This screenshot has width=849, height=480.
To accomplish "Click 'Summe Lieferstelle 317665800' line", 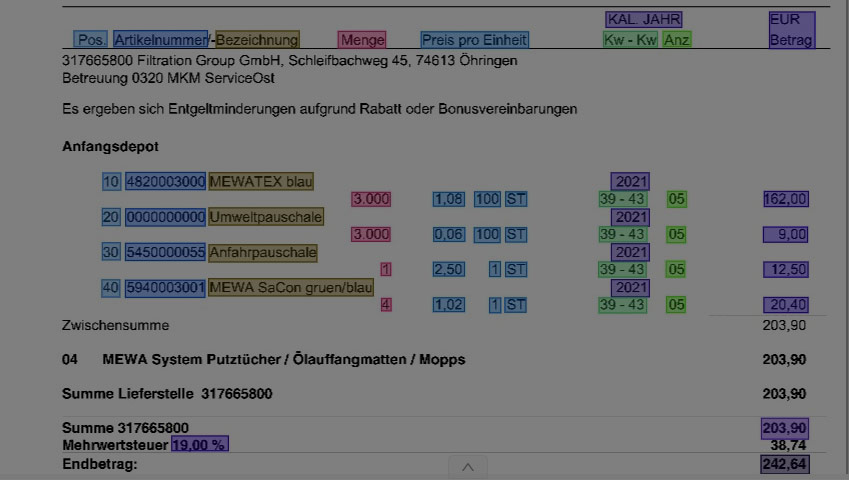I will 167,393.
